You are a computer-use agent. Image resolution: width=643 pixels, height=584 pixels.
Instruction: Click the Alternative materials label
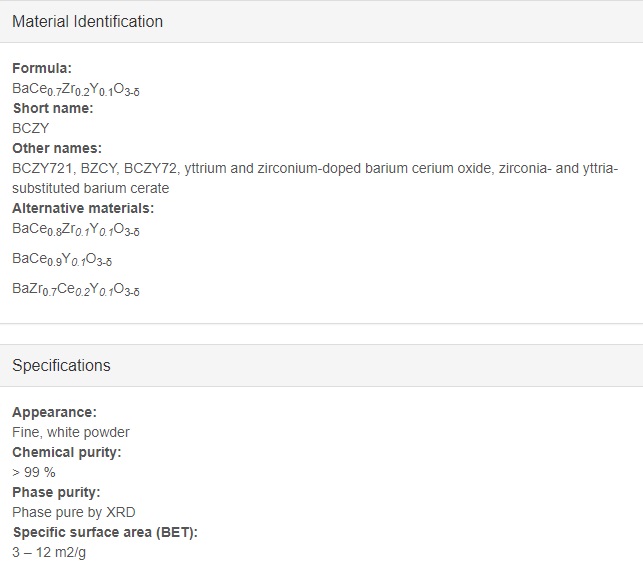(83, 208)
